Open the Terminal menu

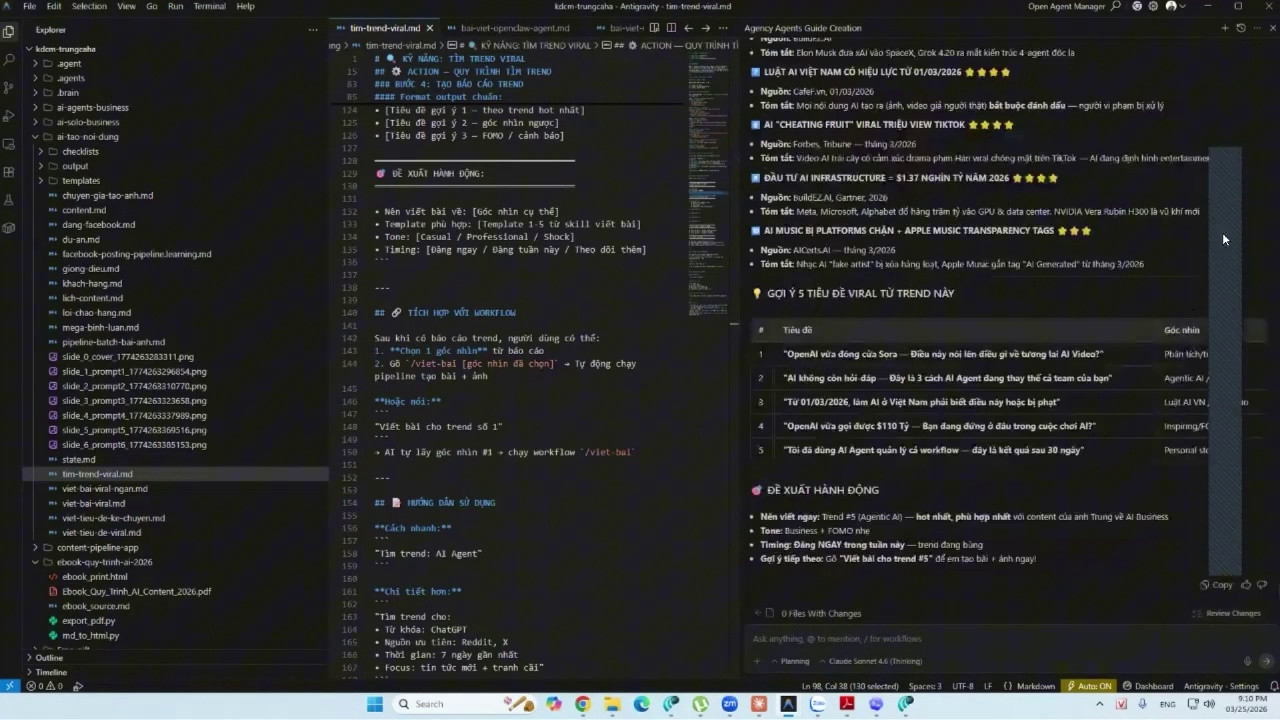pyautogui.click(x=209, y=6)
